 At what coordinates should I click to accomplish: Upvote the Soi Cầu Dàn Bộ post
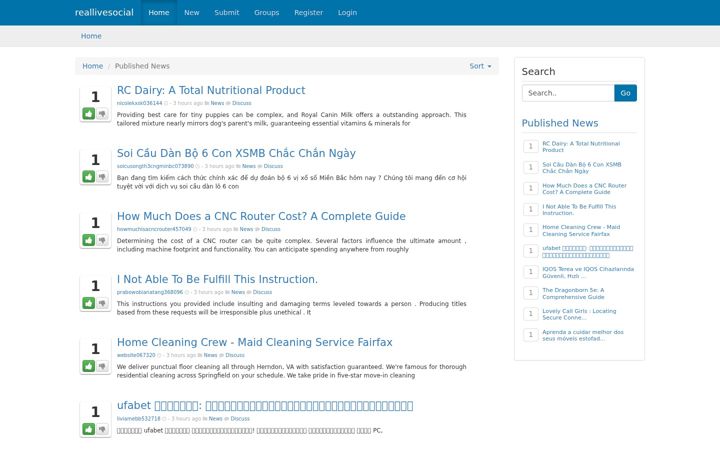(x=89, y=177)
